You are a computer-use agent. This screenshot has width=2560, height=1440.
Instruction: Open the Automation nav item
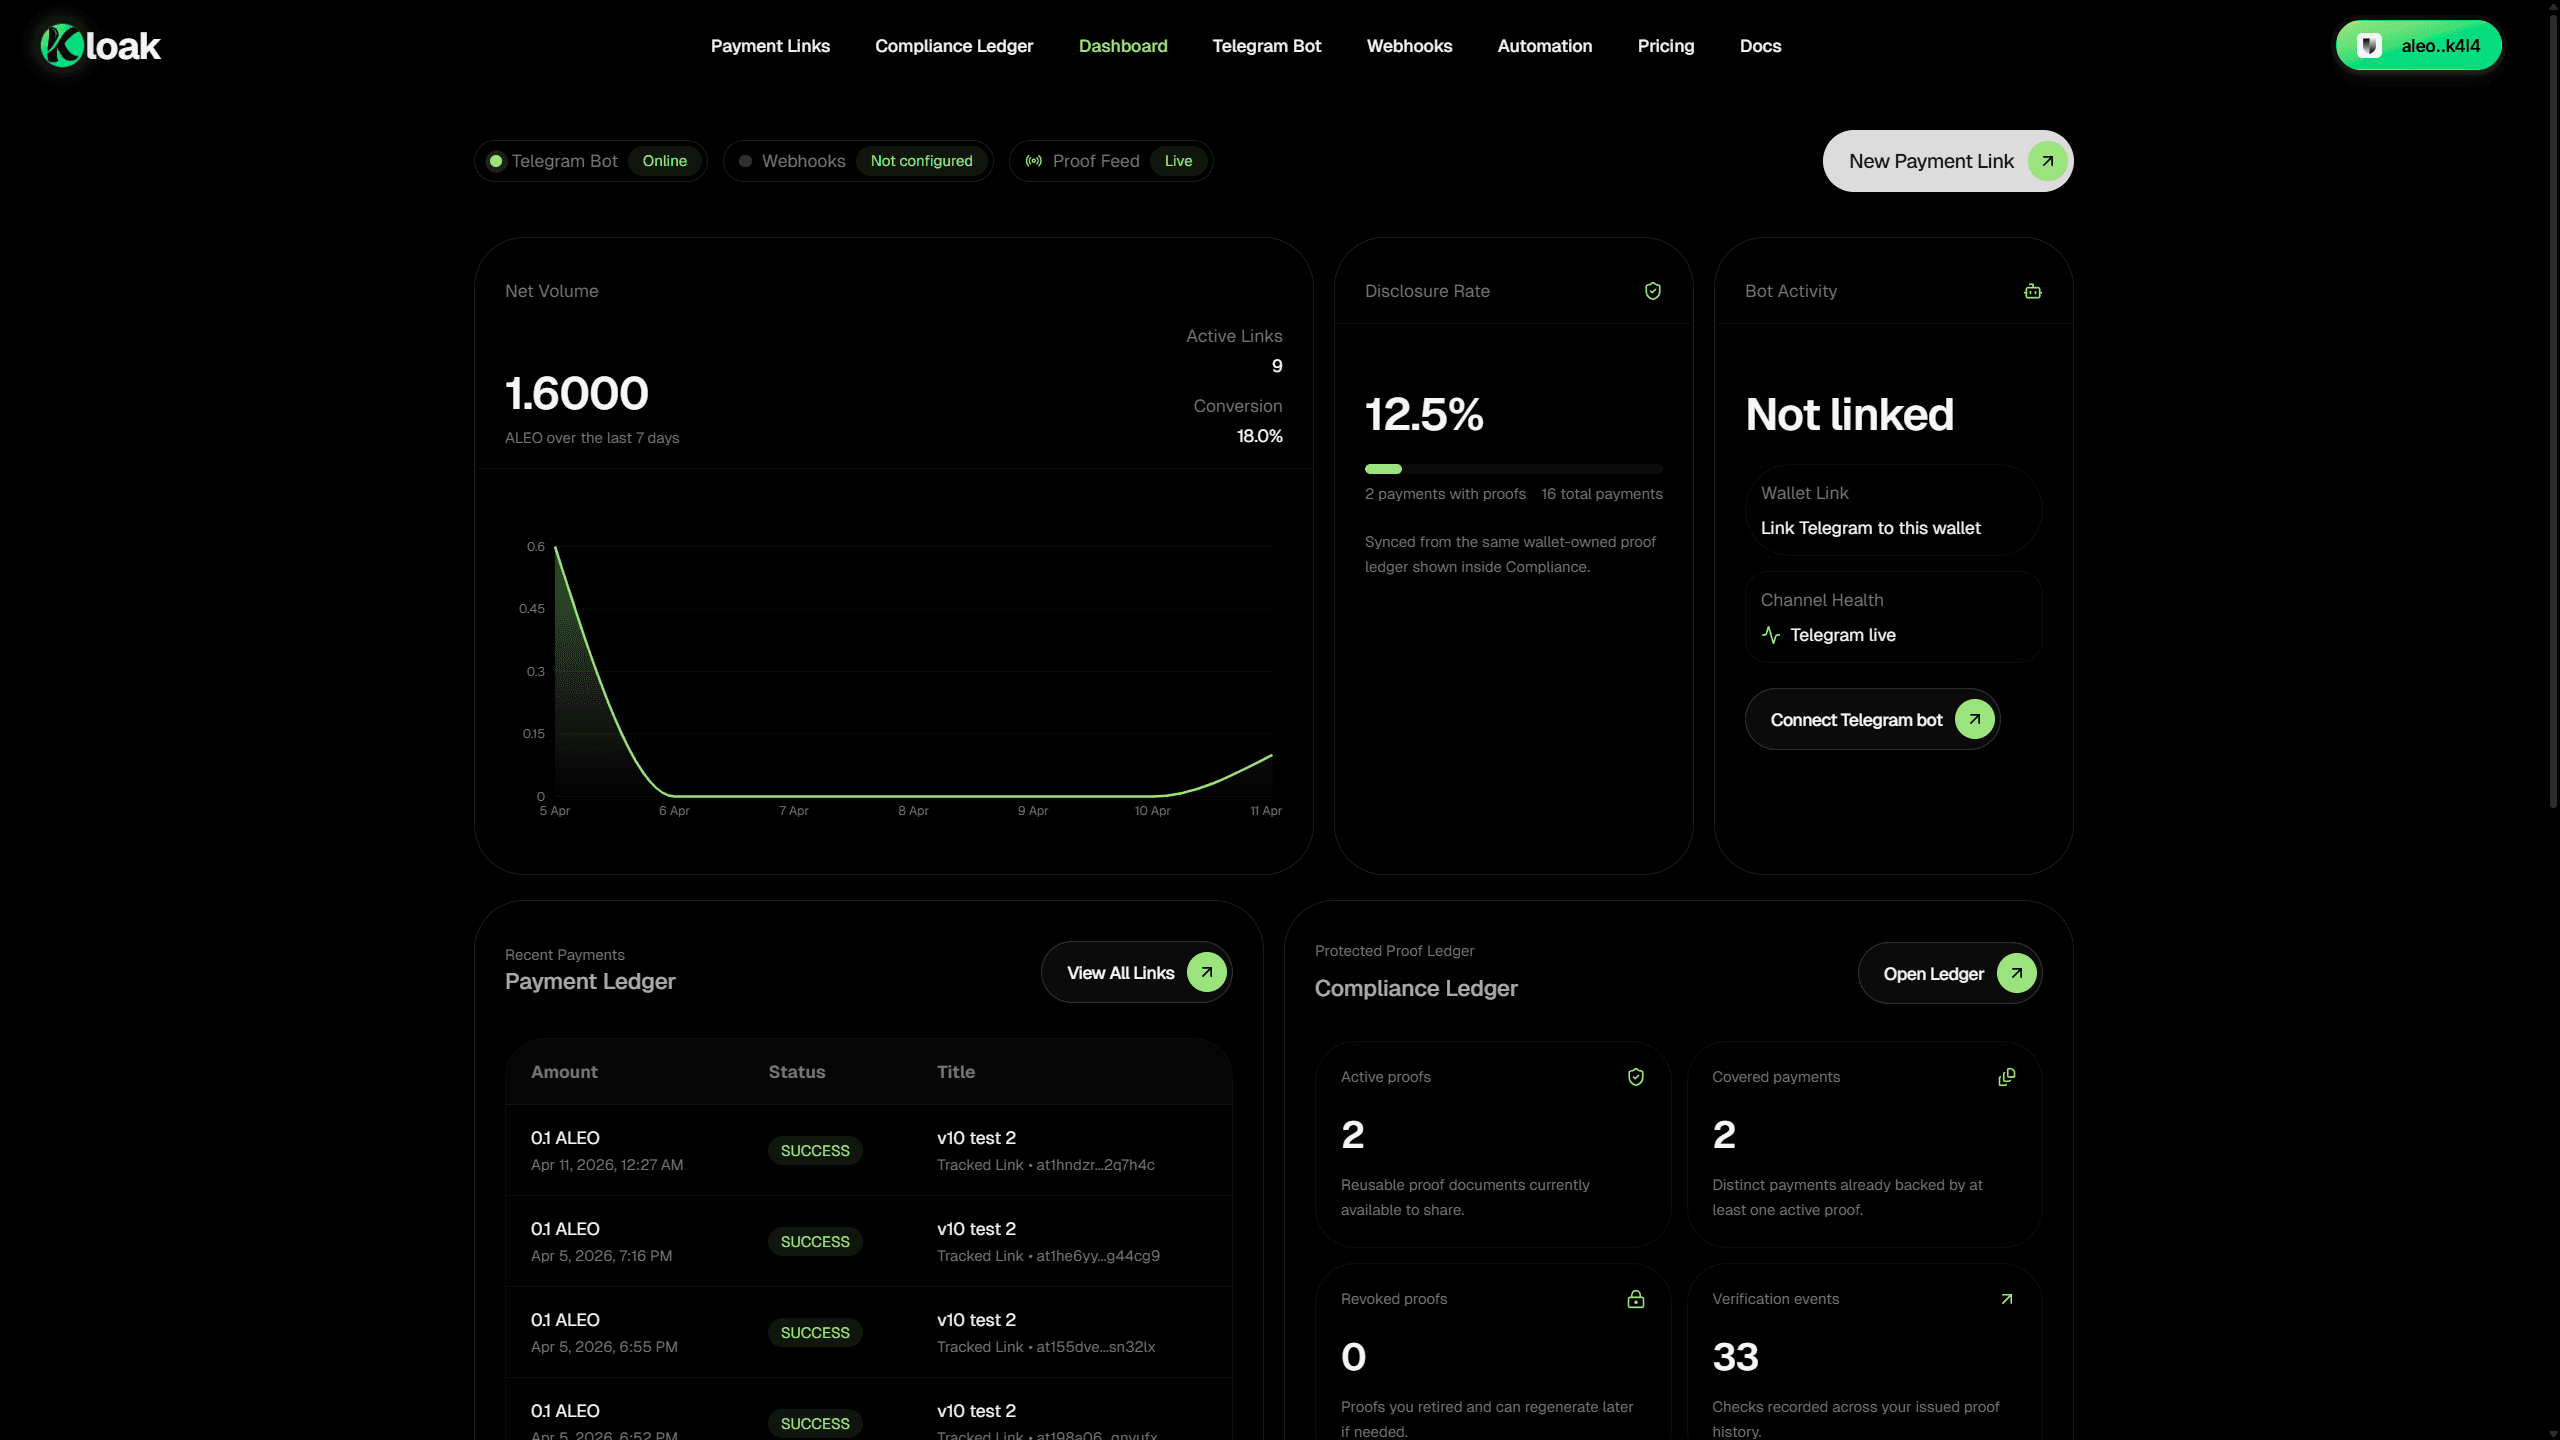click(x=1545, y=46)
